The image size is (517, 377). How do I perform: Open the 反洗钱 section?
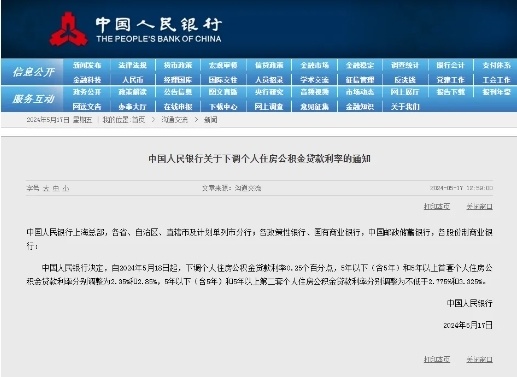405,80
